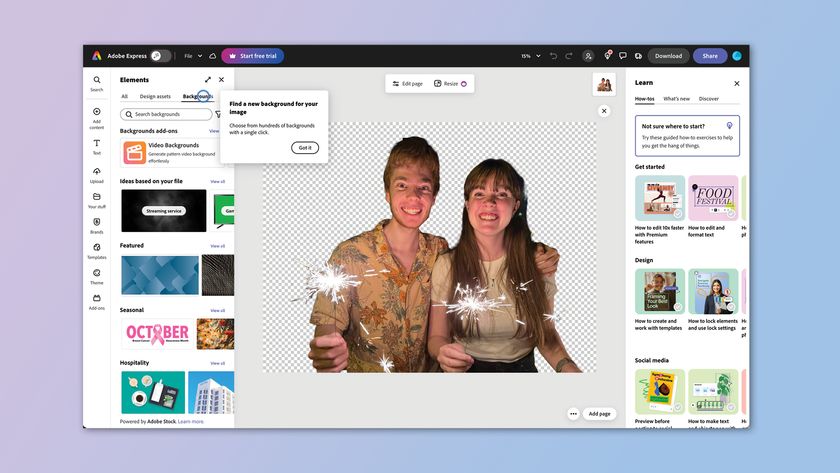840x473 pixels.
Task: Open Brands in the sidebar
Action: pyautogui.click(x=96, y=226)
